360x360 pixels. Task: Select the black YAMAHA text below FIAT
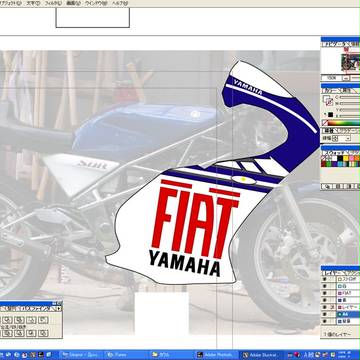point(185,263)
